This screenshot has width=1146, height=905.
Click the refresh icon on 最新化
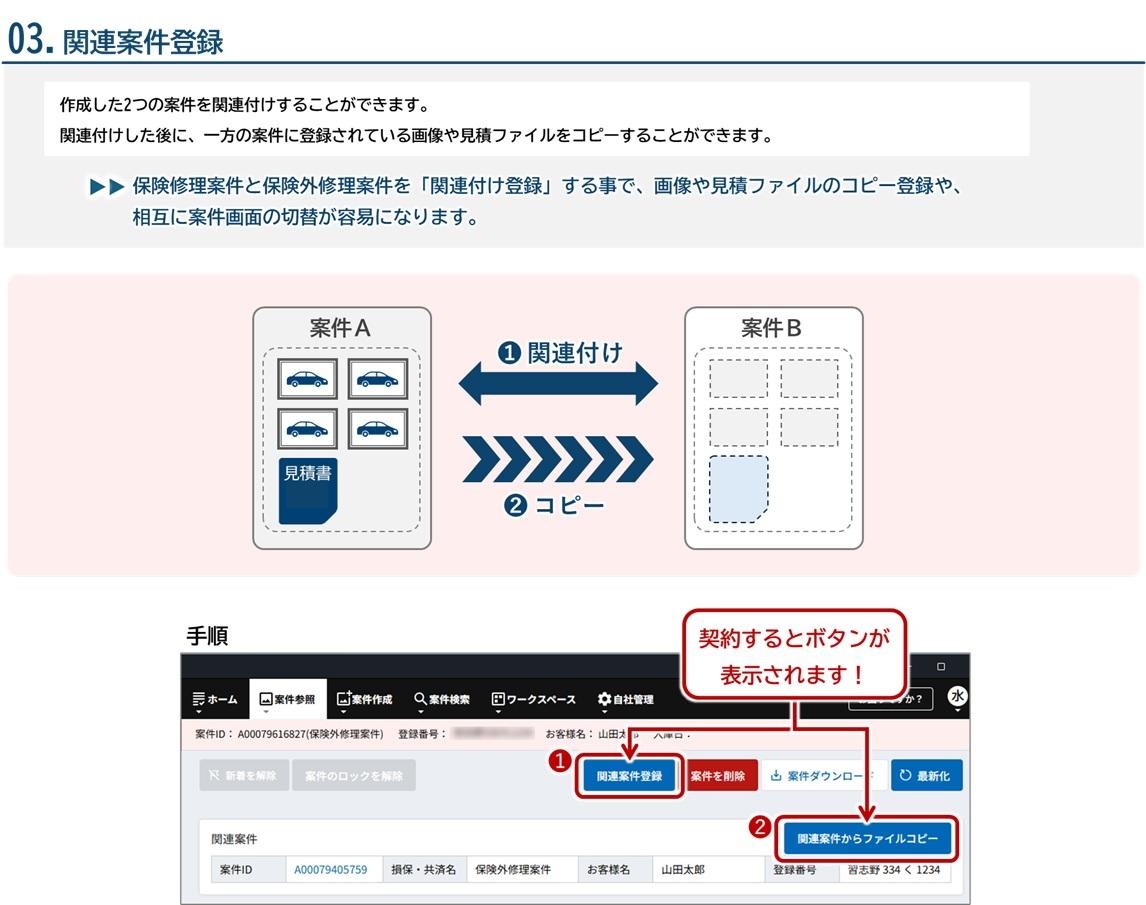906,776
